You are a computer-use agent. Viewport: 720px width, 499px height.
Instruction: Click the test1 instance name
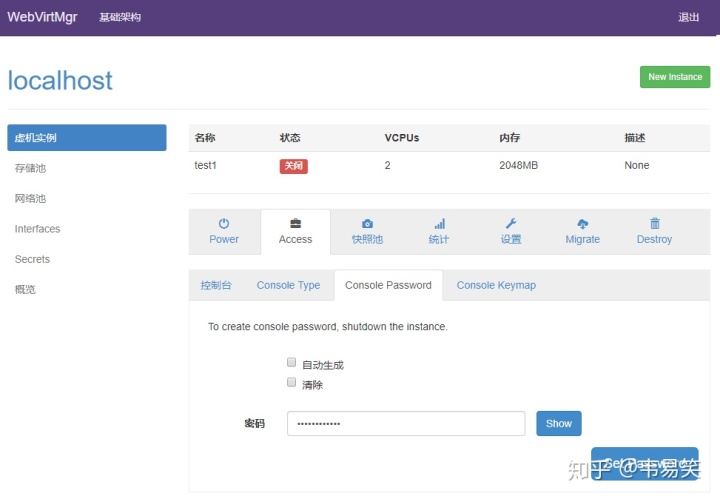point(205,165)
